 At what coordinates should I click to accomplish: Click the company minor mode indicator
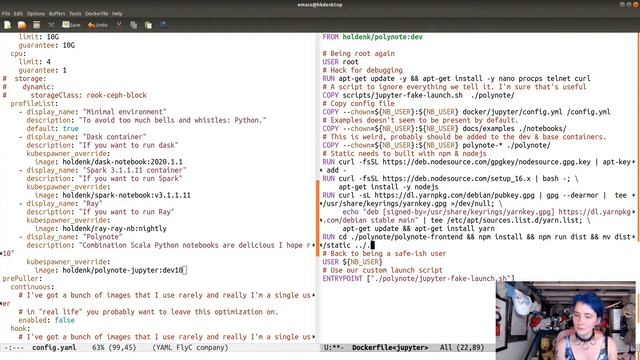coord(211,348)
